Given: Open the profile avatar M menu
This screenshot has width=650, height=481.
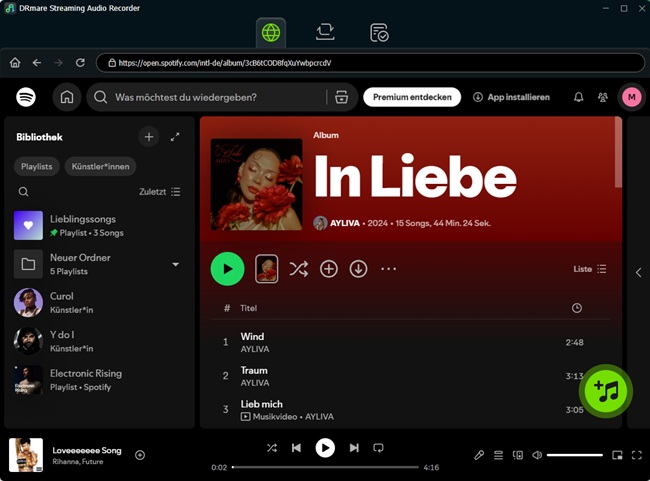Looking at the screenshot, I should [632, 97].
